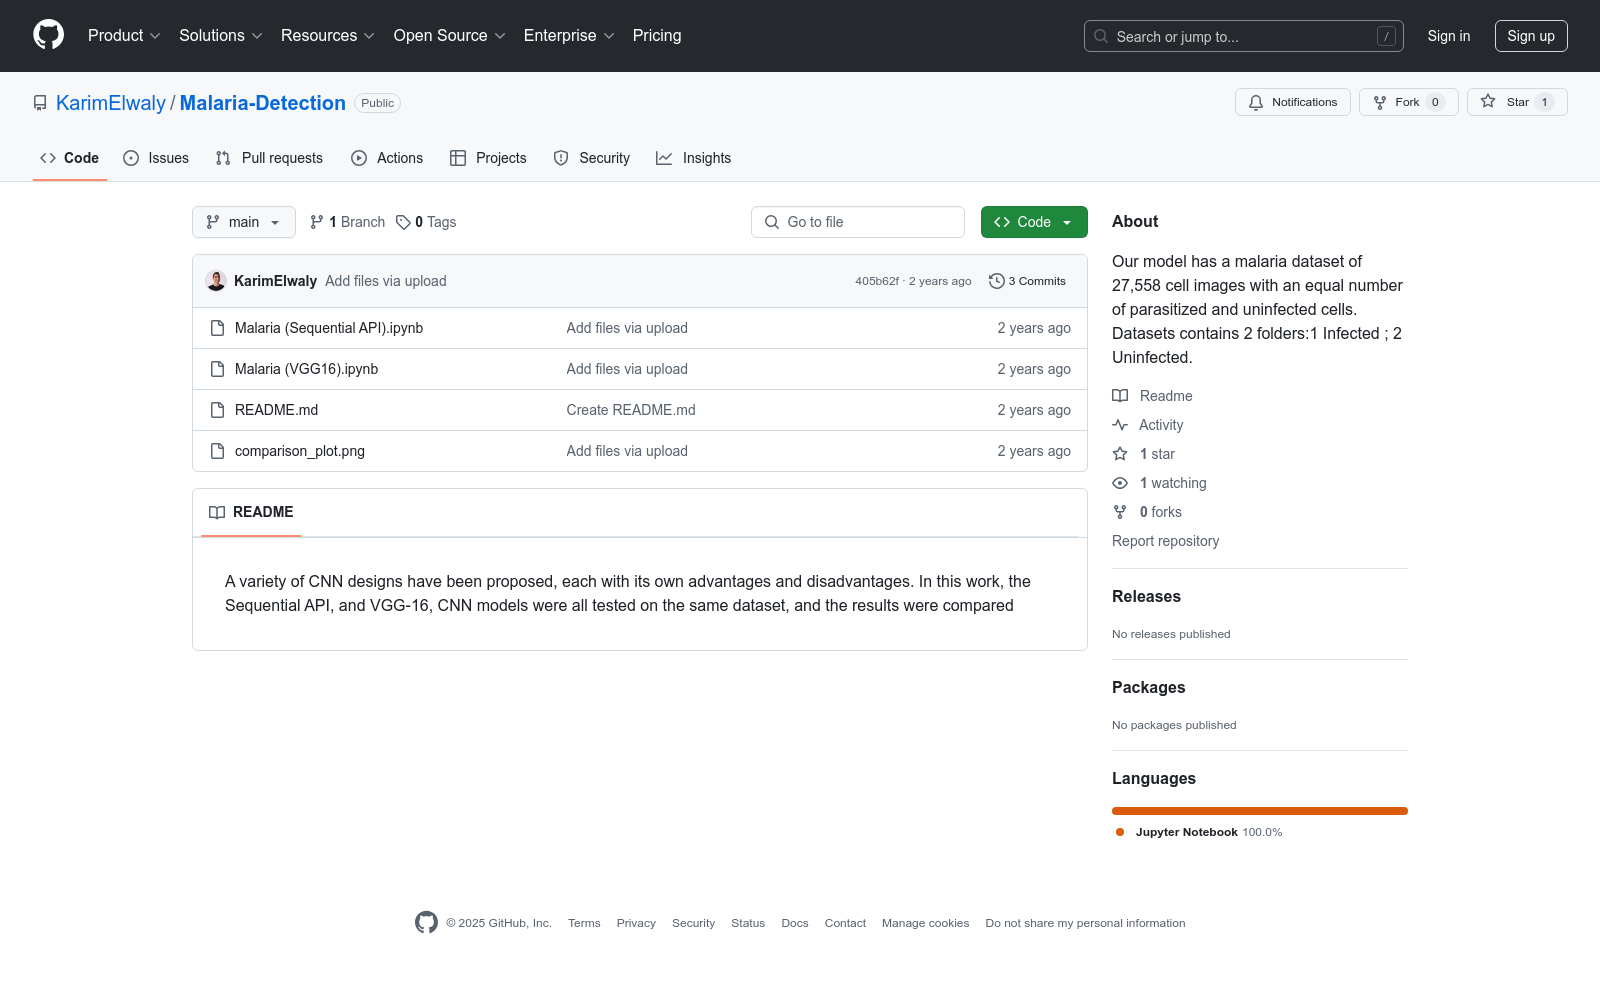Image resolution: width=1600 pixels, height=1000 pixels.
Task: Open the Insights tab
Action: pos(694,158)
